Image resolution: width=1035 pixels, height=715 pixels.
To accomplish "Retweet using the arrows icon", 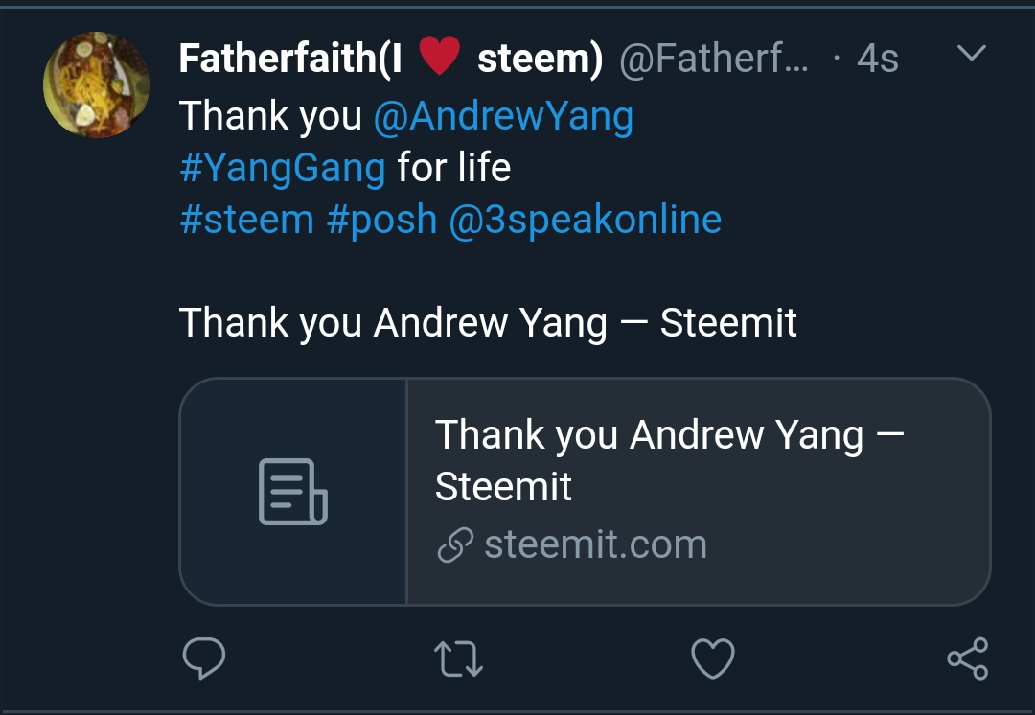I will tap(458, 659).
